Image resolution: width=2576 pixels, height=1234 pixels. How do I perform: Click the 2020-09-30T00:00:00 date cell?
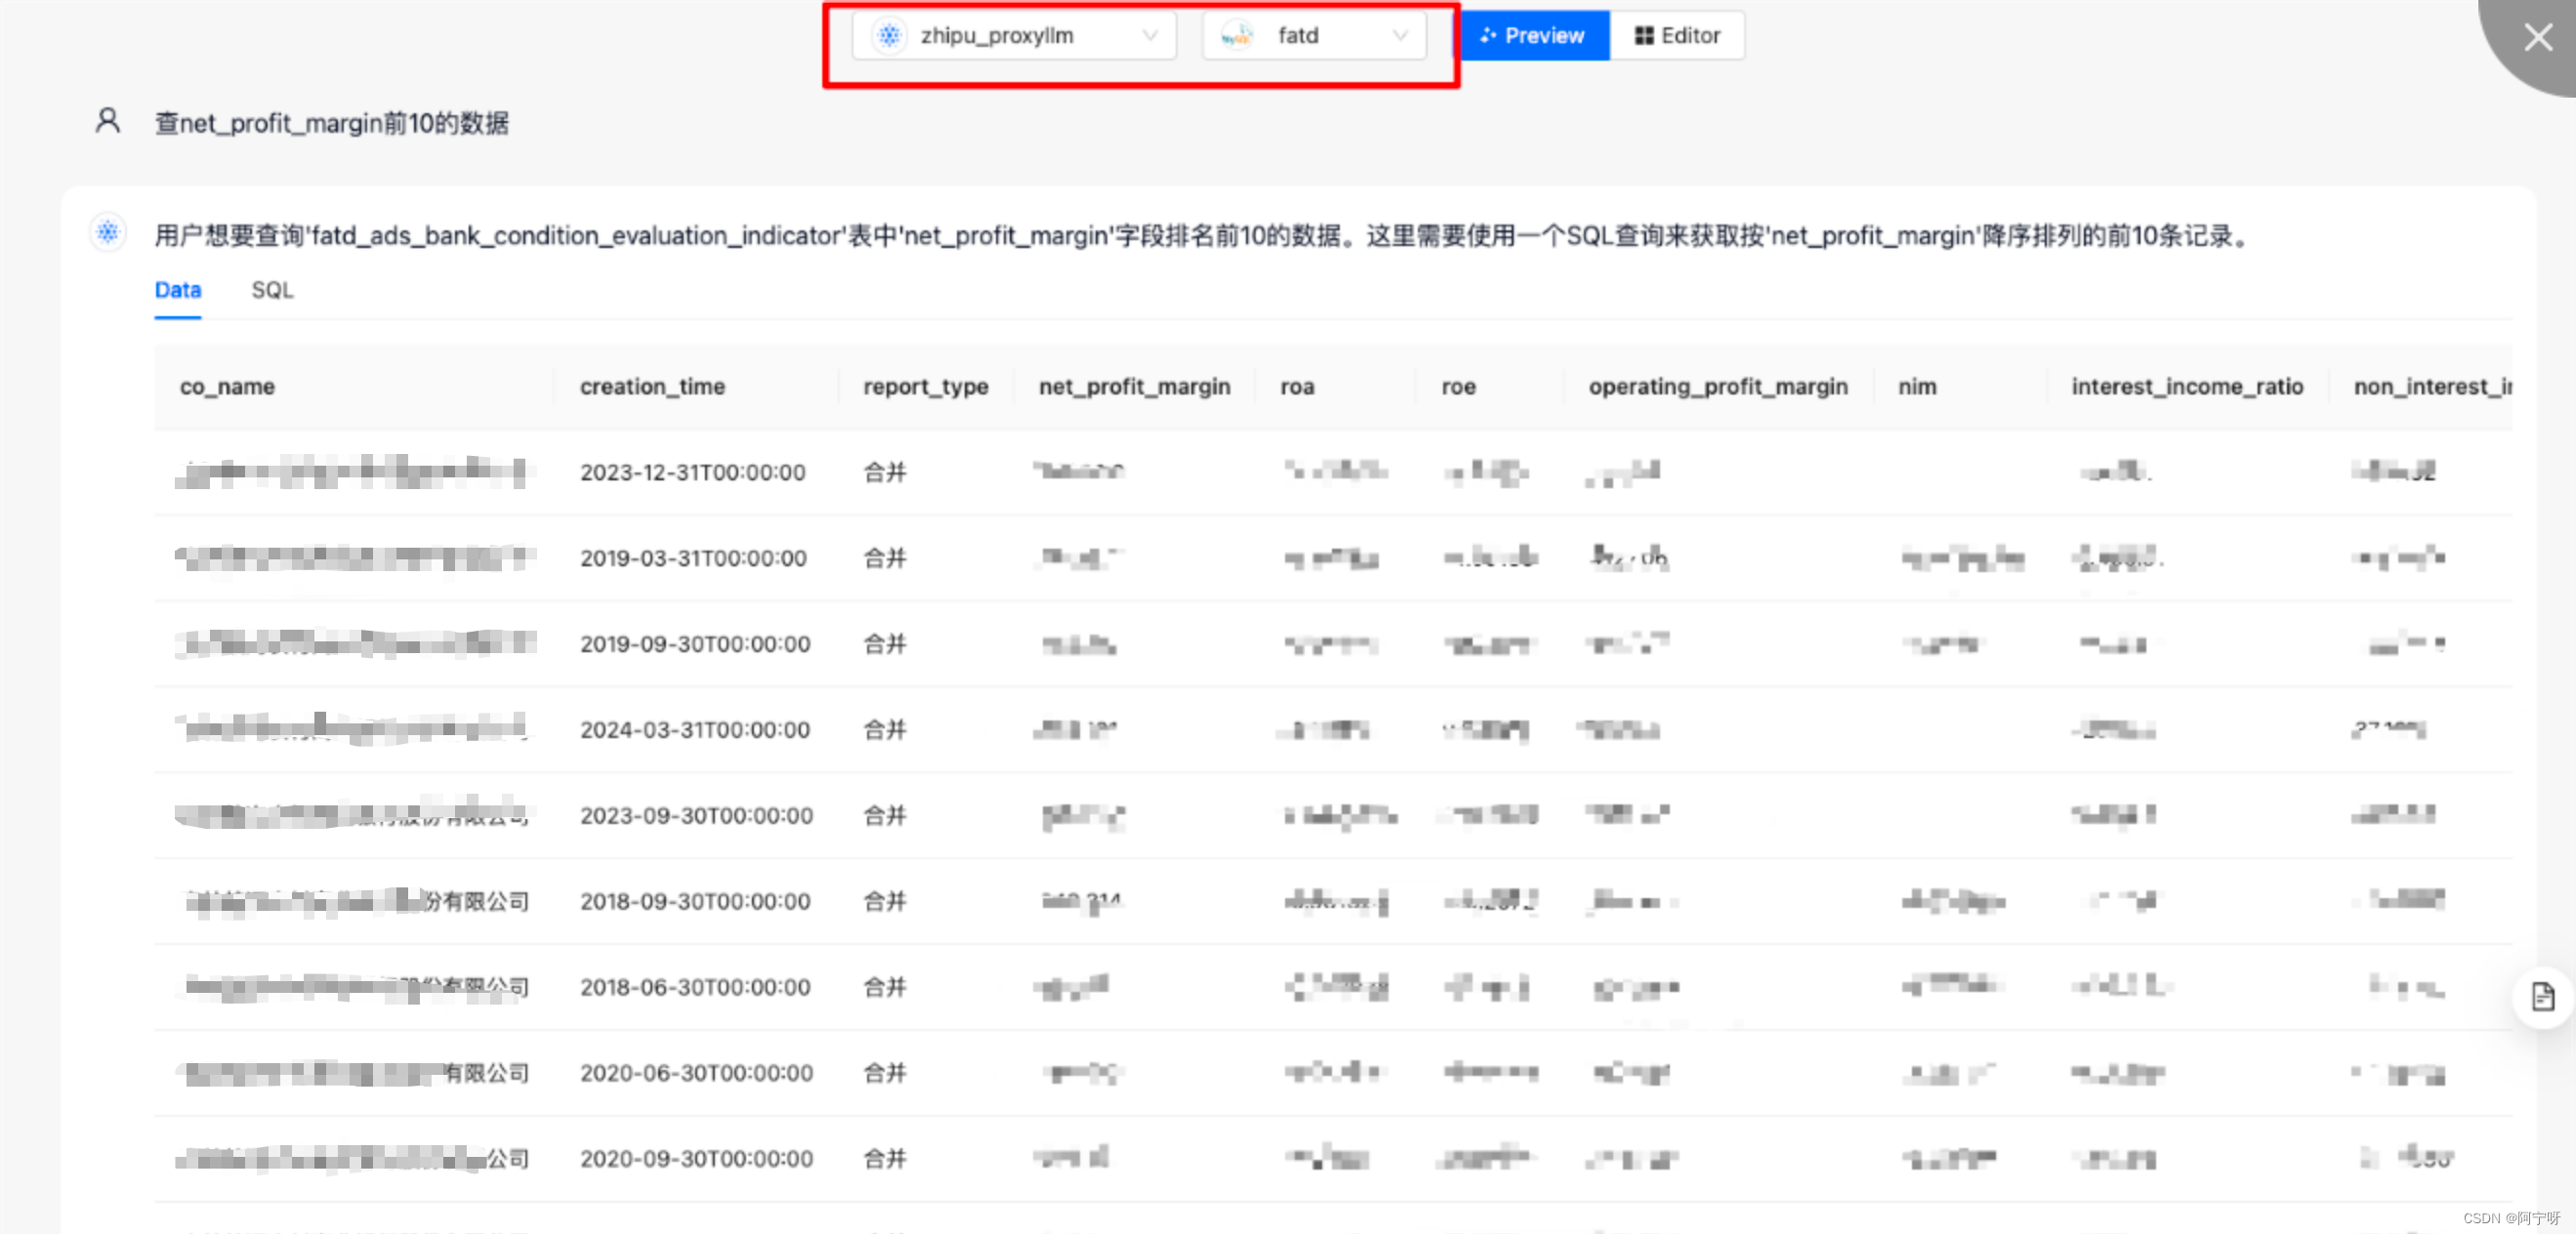[x=696, y=1158]
